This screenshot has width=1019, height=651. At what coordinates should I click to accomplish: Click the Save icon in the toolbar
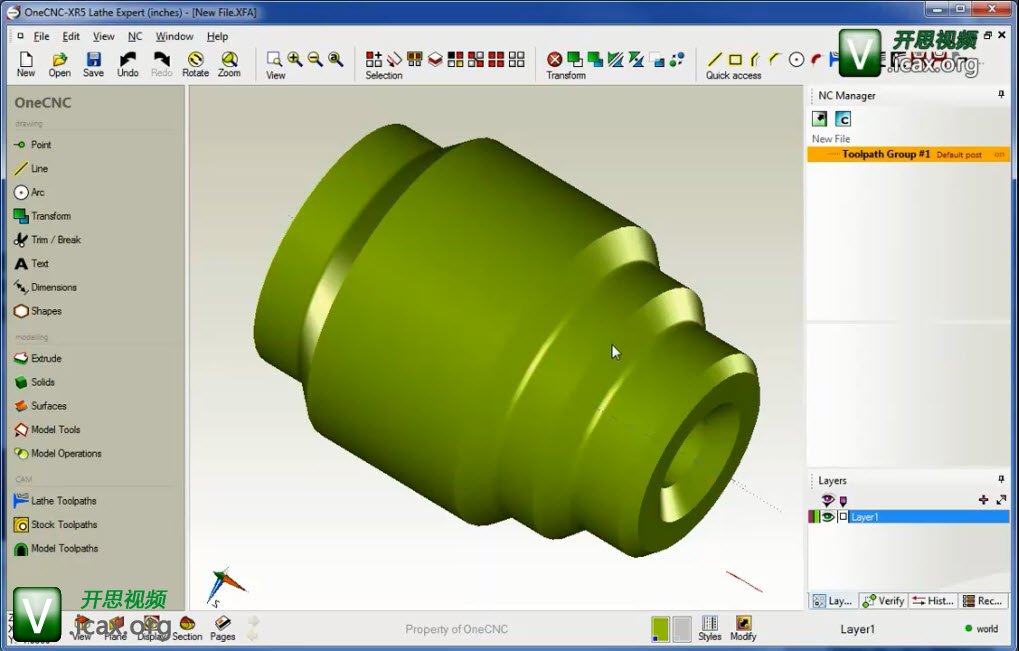point(93,61)
